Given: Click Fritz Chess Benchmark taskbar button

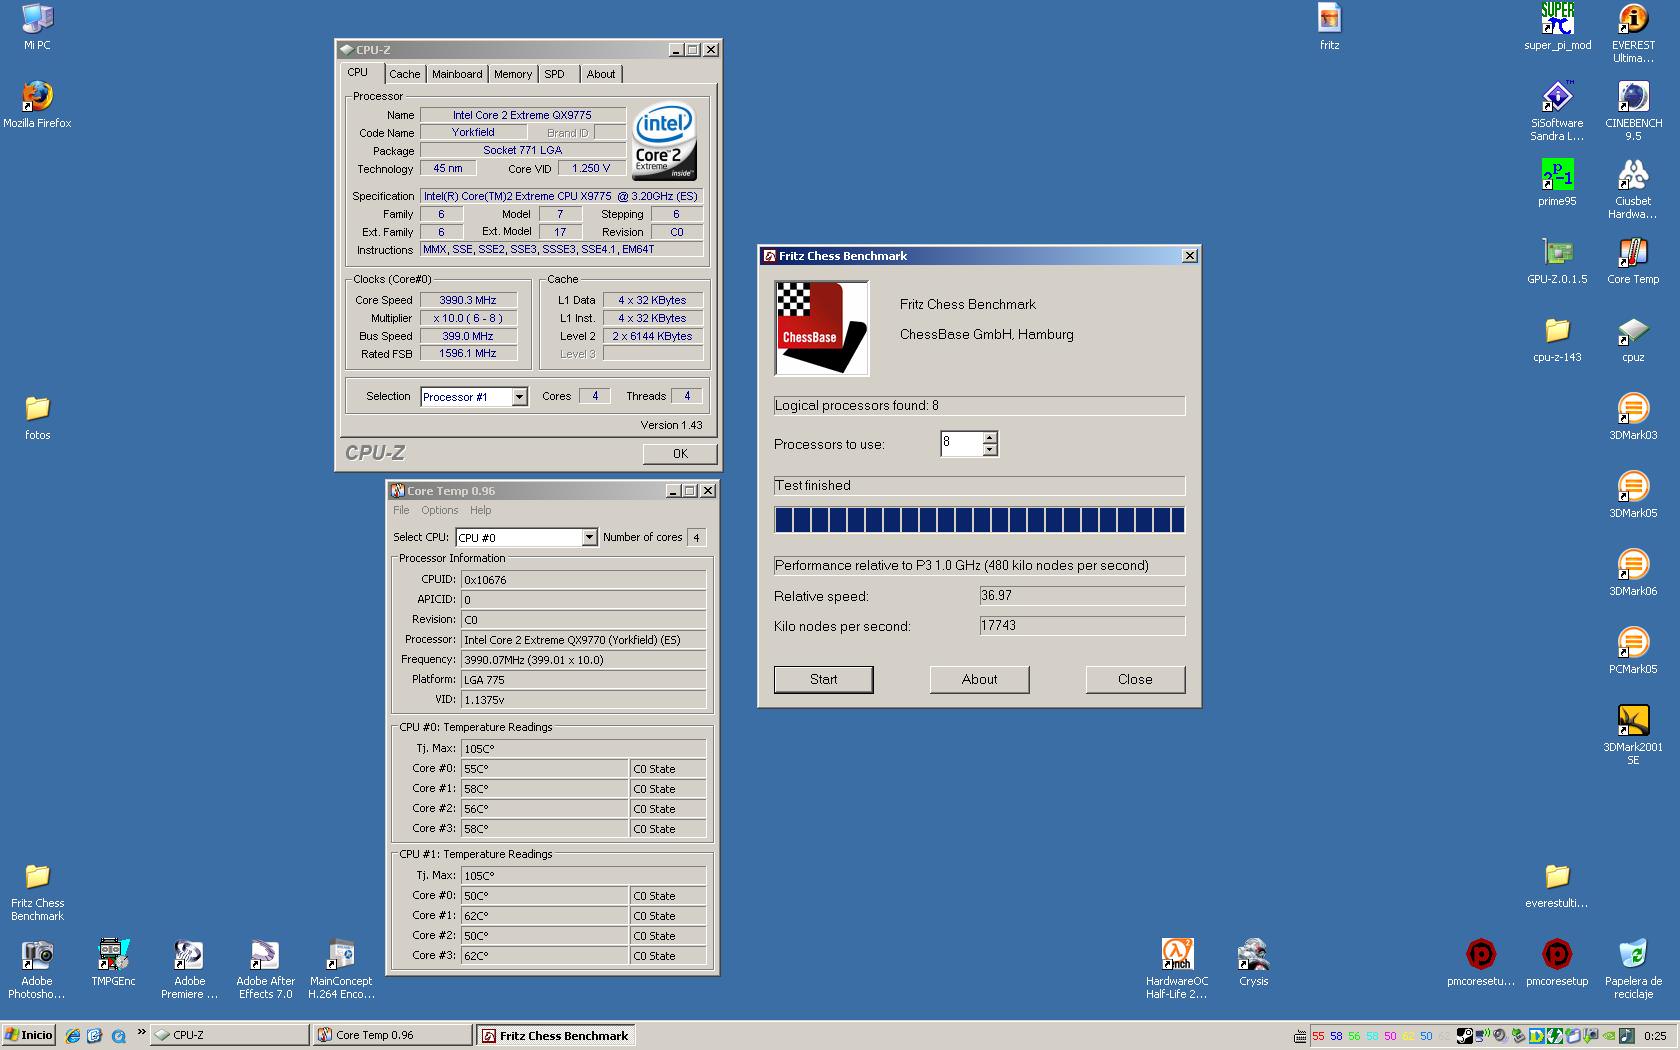Looking at the screenshot, I should coord(556,1035).
